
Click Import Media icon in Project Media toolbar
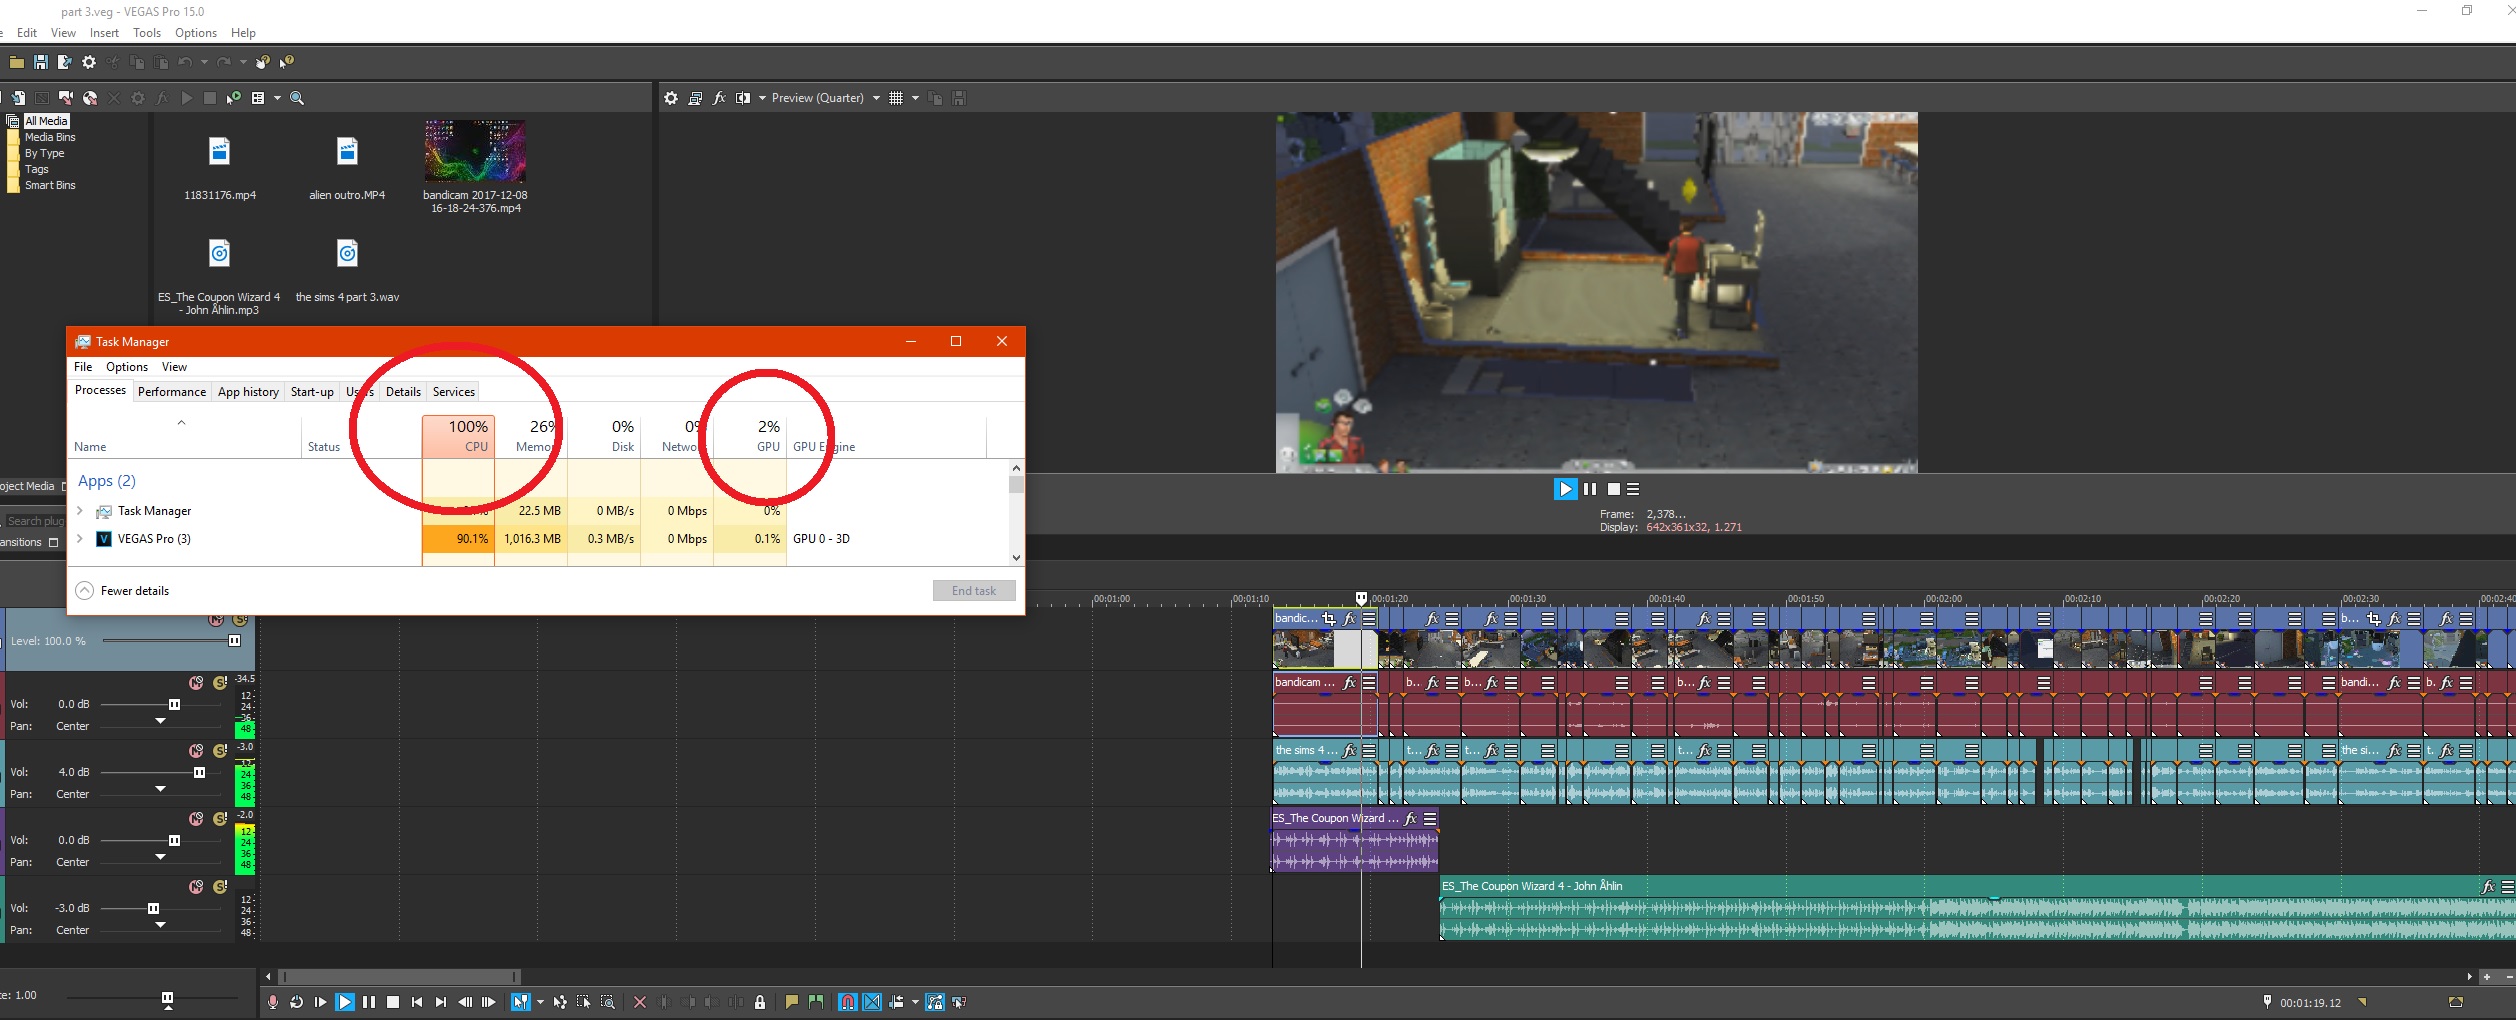click(18, 98)
